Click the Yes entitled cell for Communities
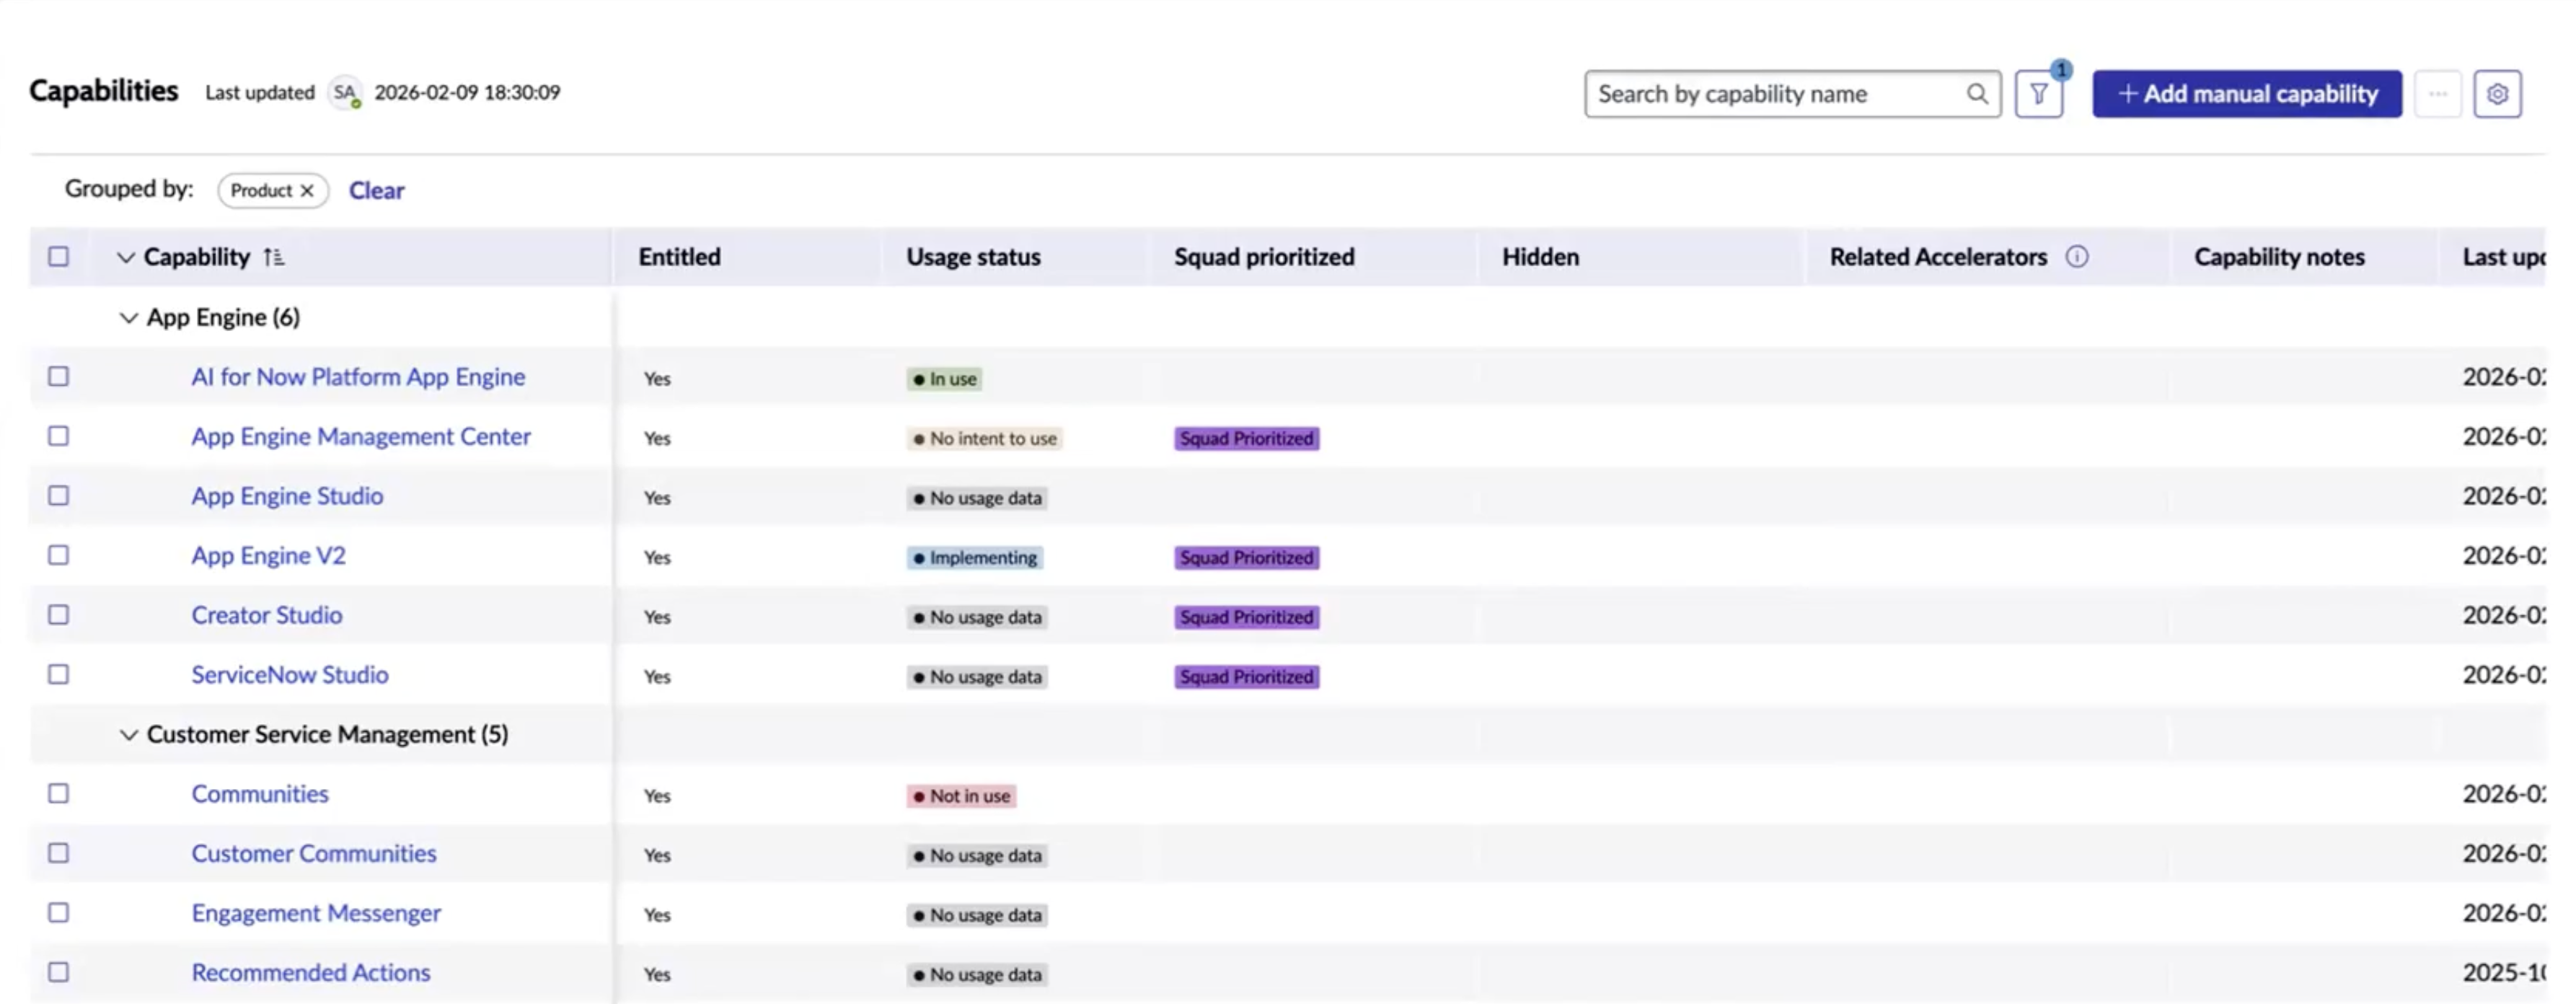 click(x=657, y=796)
